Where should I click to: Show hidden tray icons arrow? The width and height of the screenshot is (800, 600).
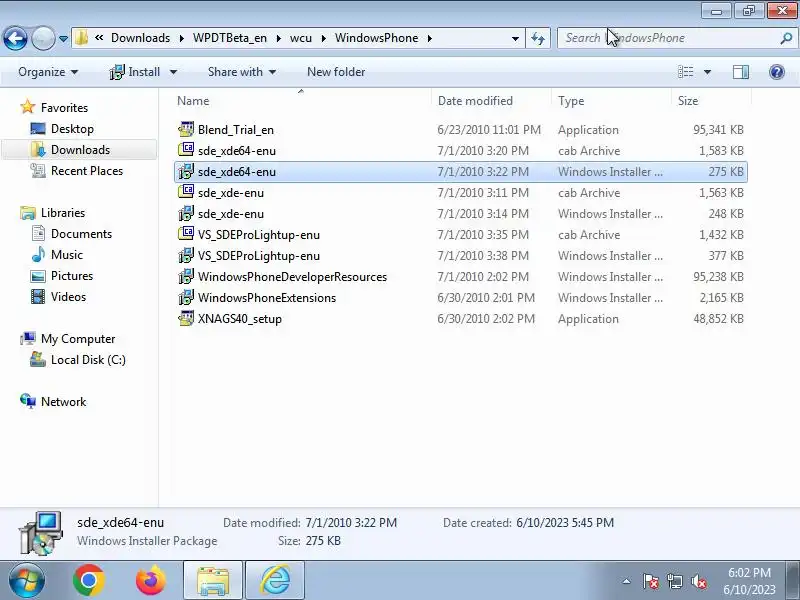[x=626, y=581]
